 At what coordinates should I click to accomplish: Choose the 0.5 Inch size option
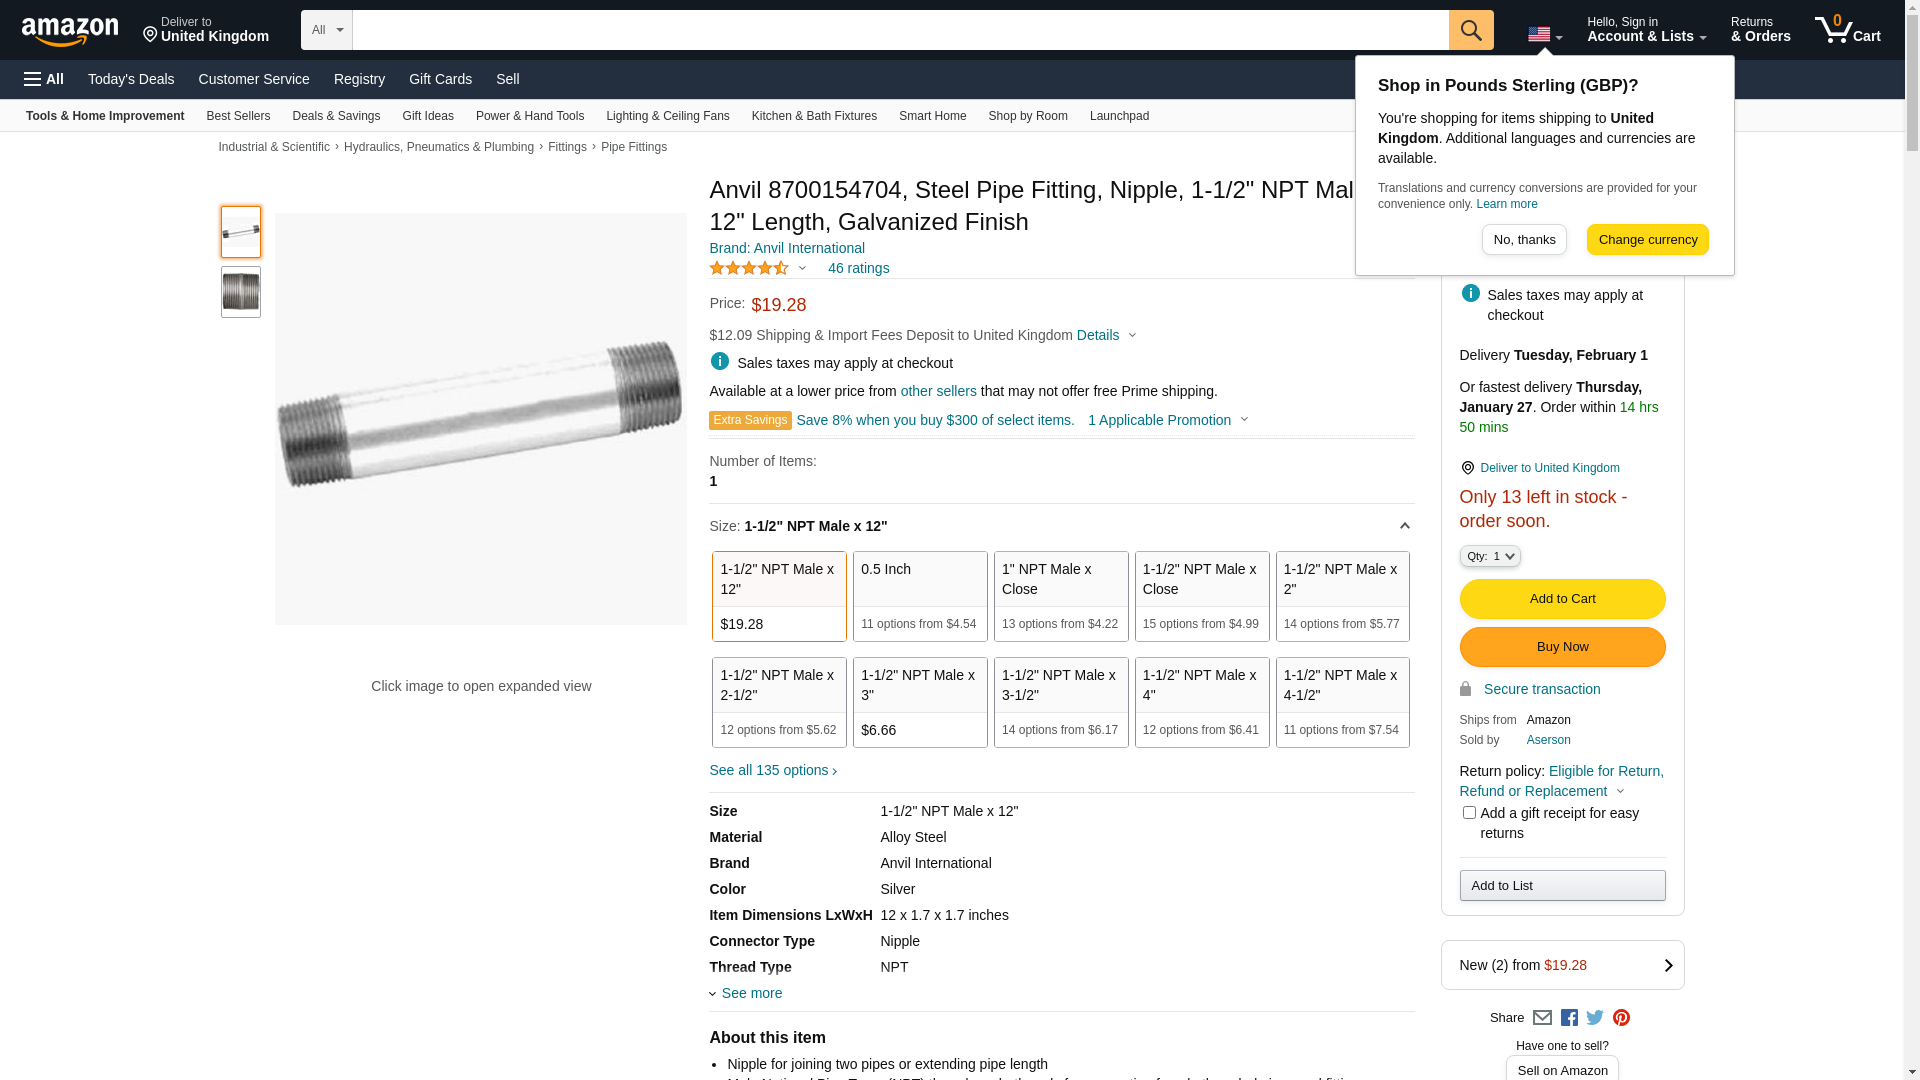pyautogui.click(x=920, y=596)
